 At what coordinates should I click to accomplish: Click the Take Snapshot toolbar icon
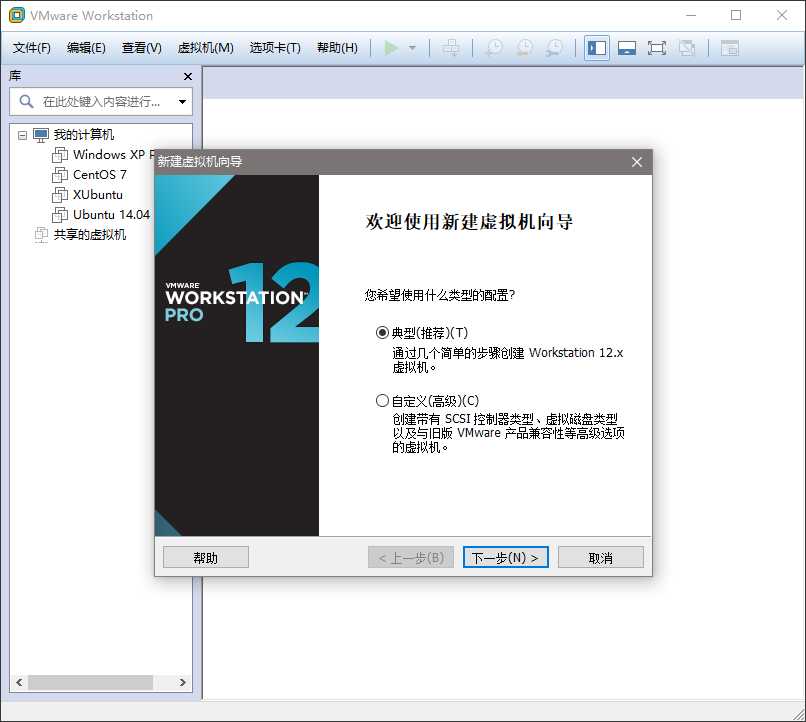click(x=494, y=48)
